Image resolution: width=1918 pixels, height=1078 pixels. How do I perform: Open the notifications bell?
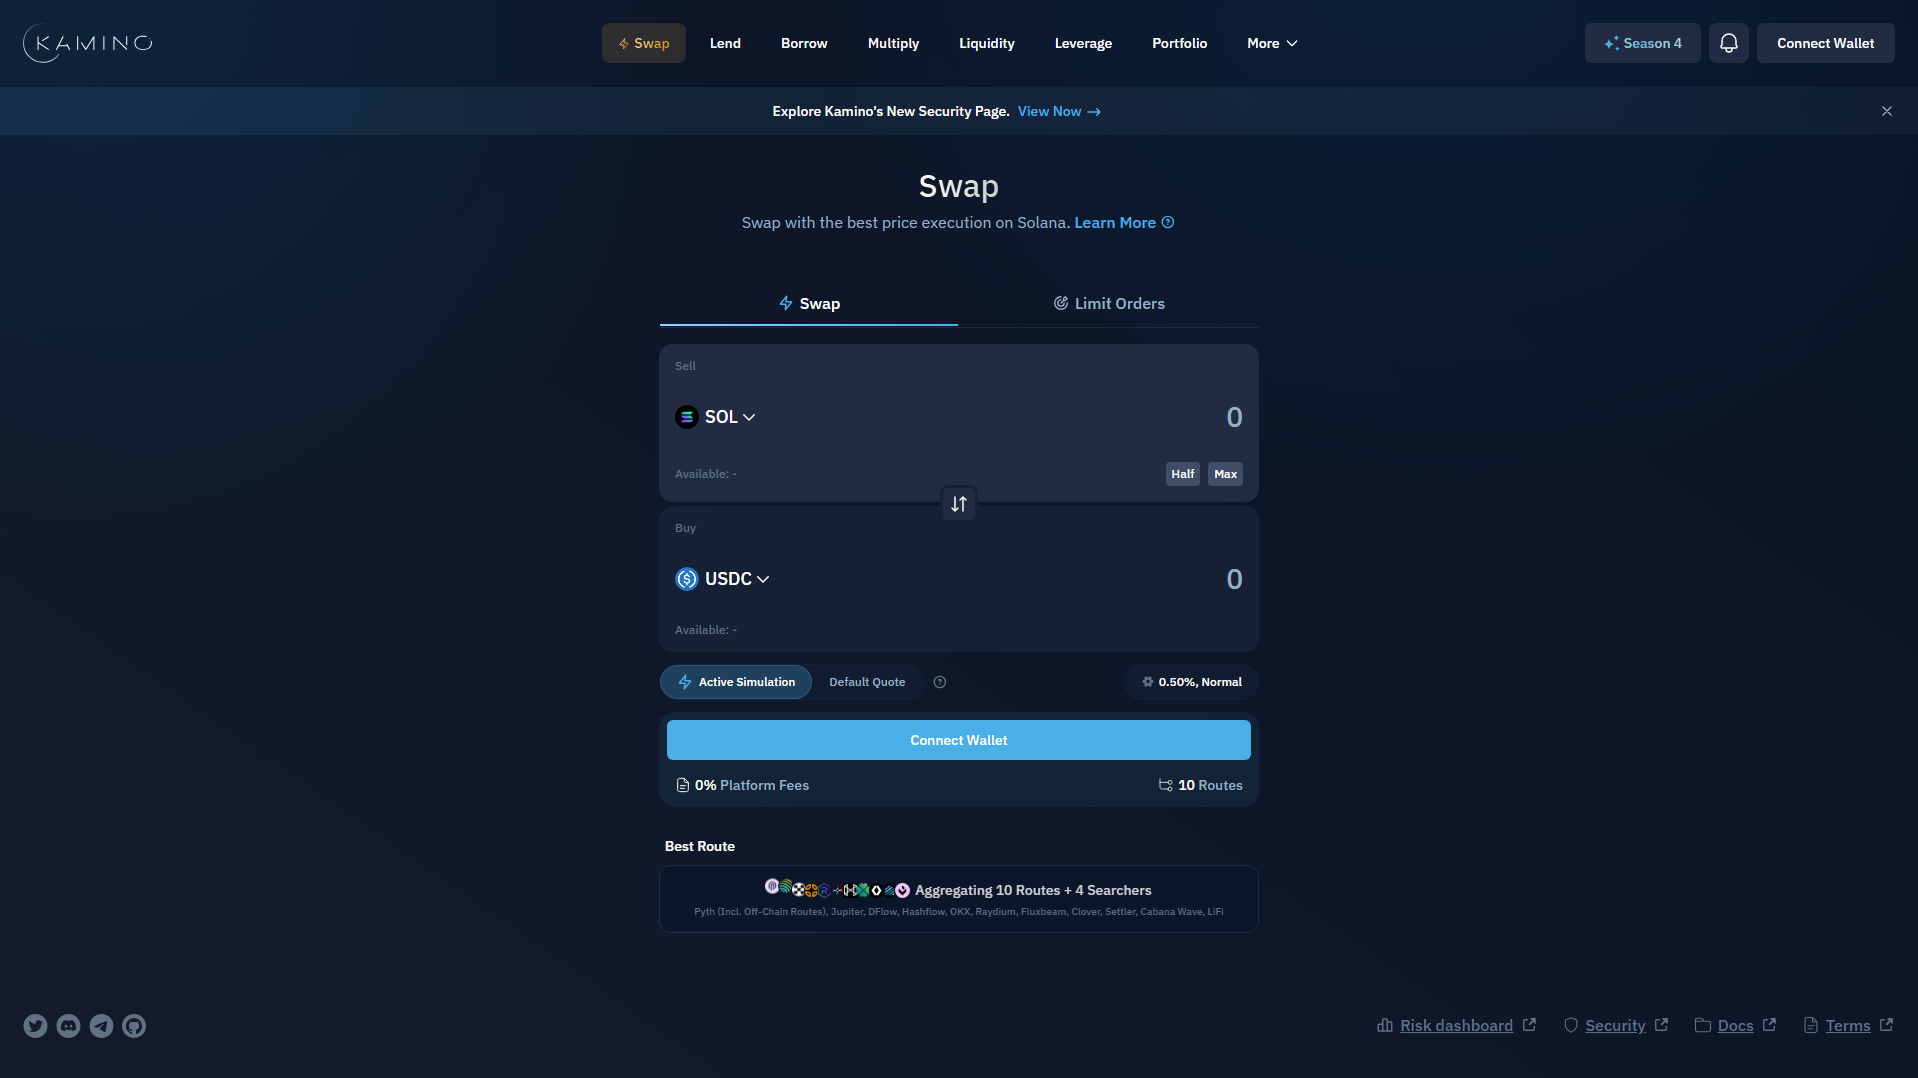click(1728, 43)
